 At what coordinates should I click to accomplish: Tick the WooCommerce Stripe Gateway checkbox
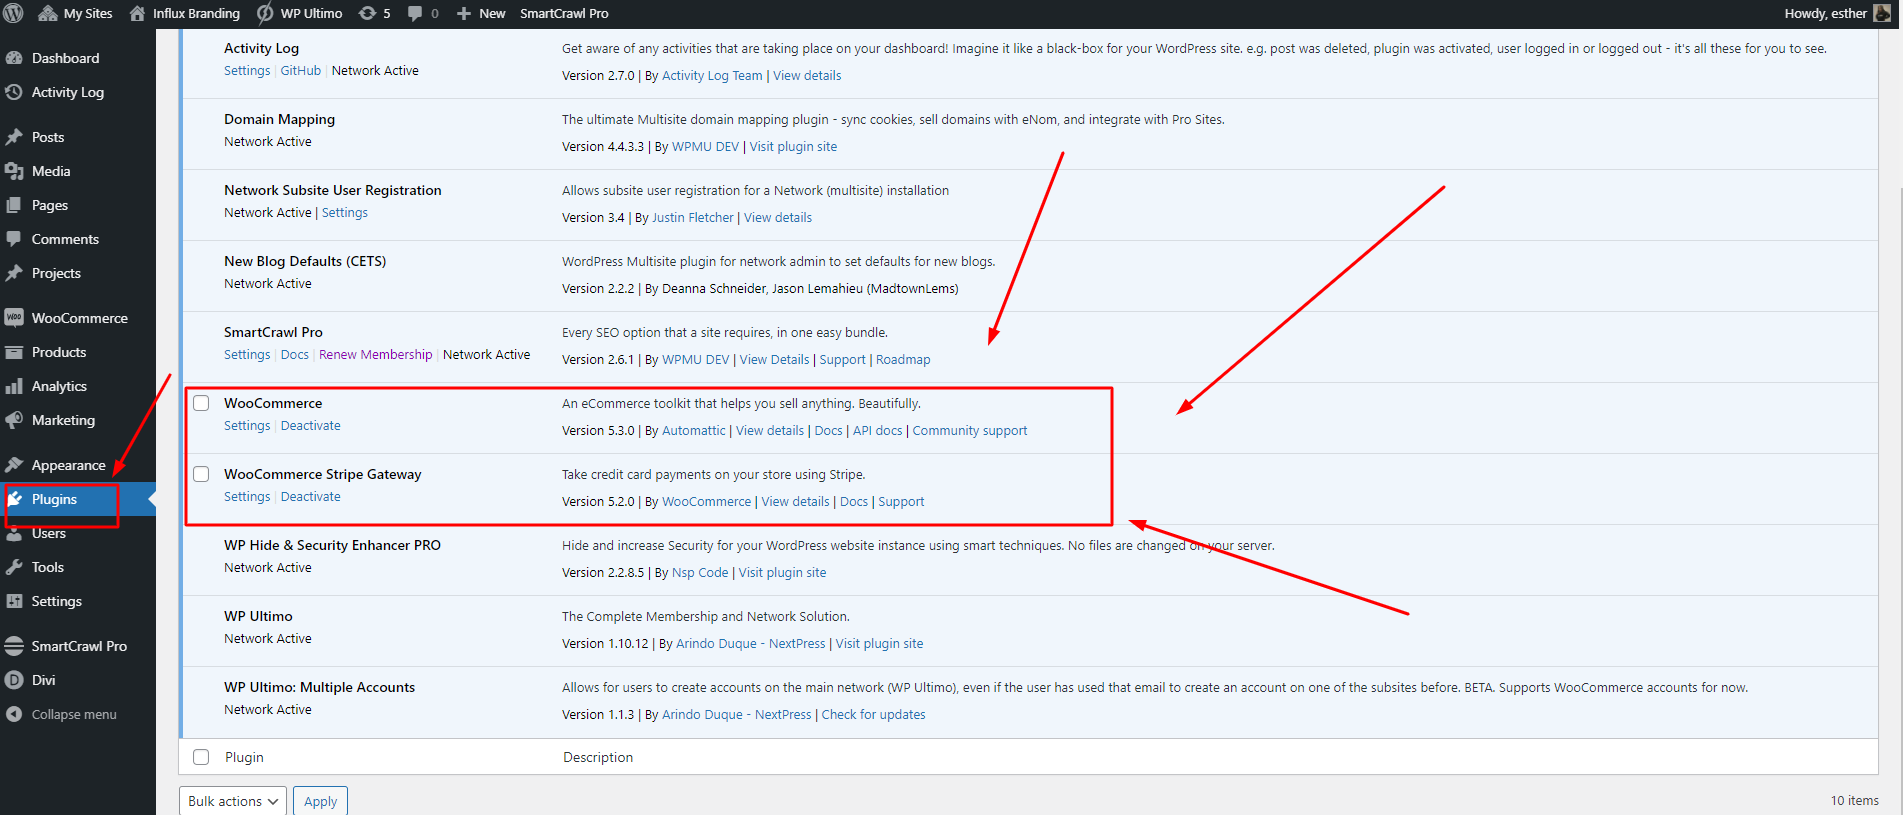pos(201,474)
